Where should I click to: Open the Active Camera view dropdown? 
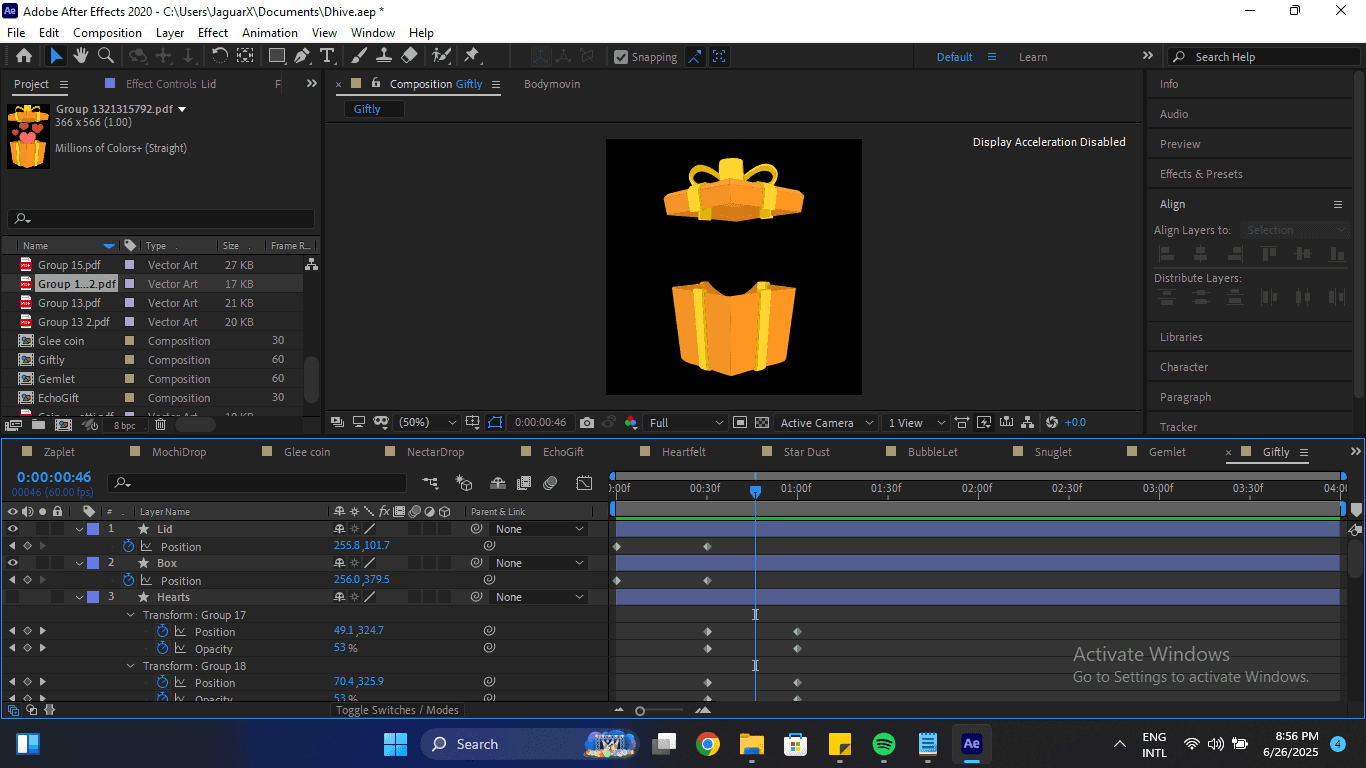click(x=826, y=423)
